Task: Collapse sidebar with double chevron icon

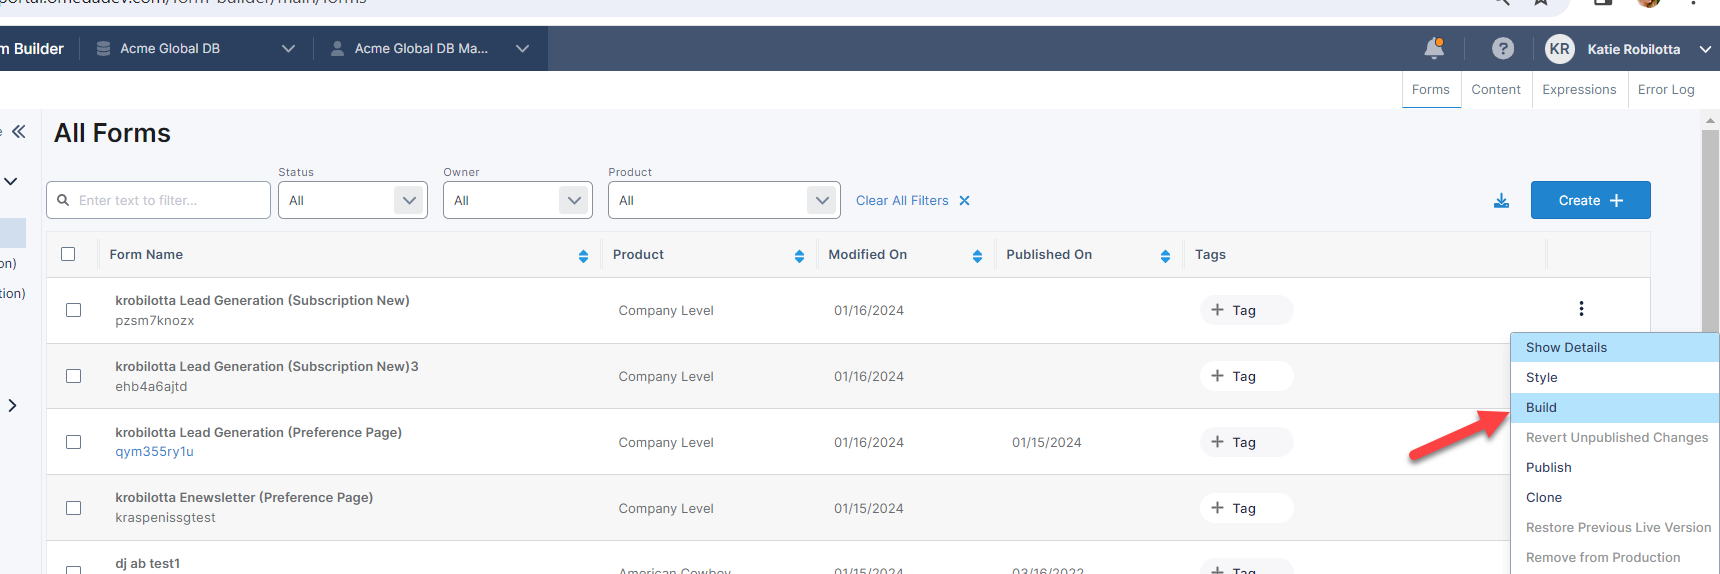Action: [19, 132]
